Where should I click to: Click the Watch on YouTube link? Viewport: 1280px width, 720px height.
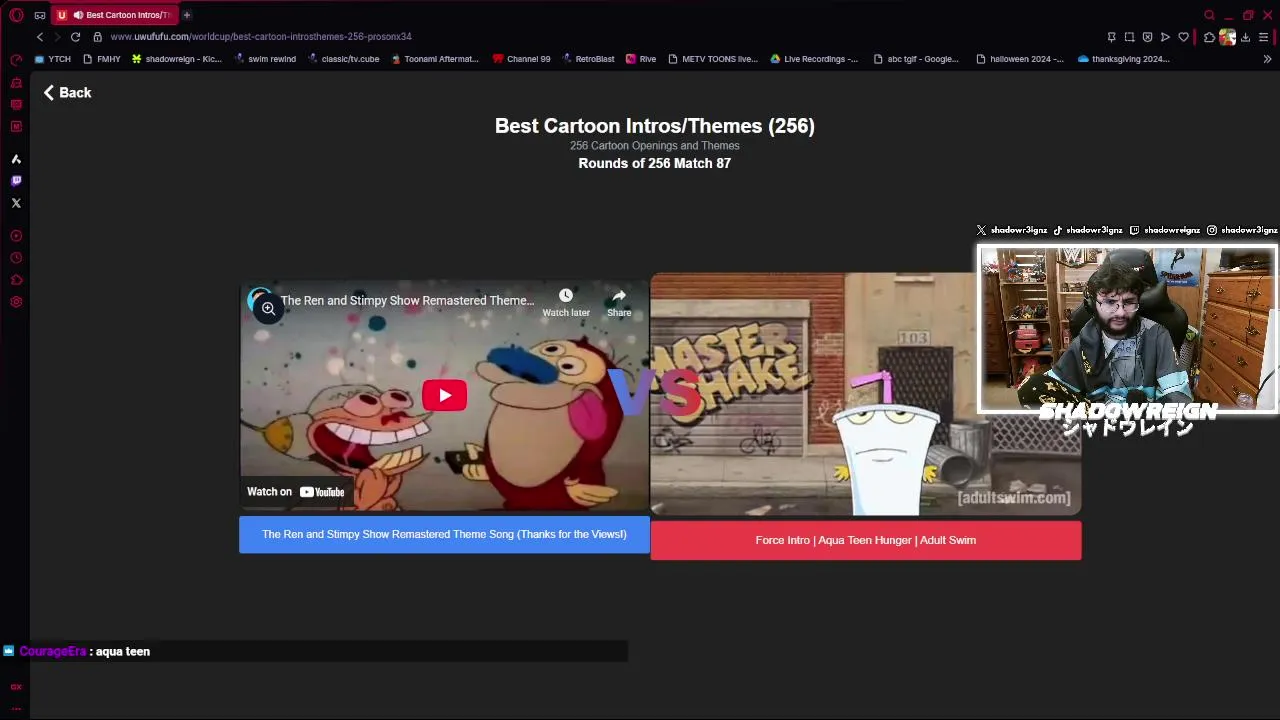click(x=296, y=492)
